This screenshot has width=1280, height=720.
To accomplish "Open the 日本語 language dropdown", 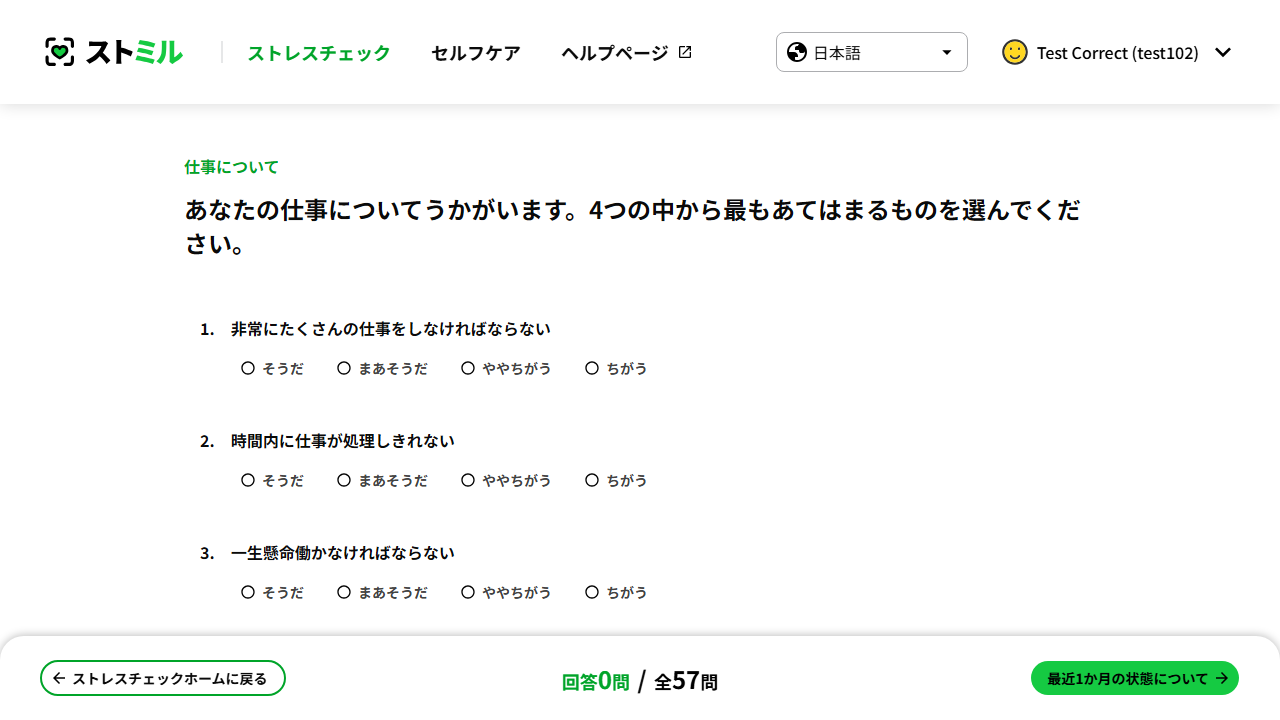I will click(x=871, y=51).
